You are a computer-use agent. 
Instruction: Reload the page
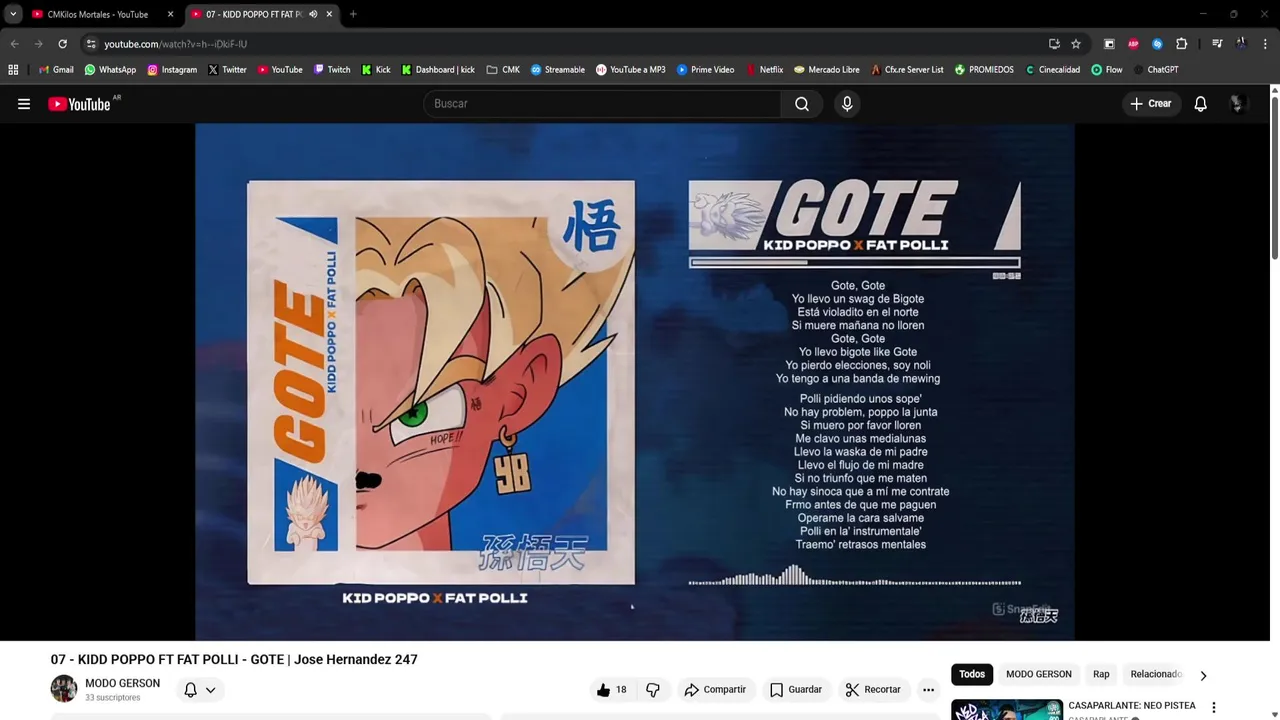62,44
